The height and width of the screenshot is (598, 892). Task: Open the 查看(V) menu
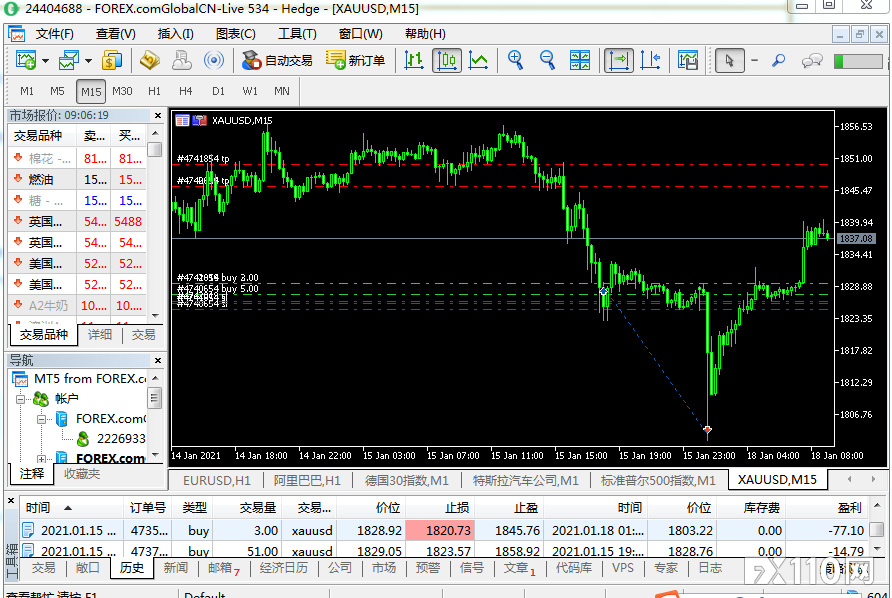[x=115, y=34]
